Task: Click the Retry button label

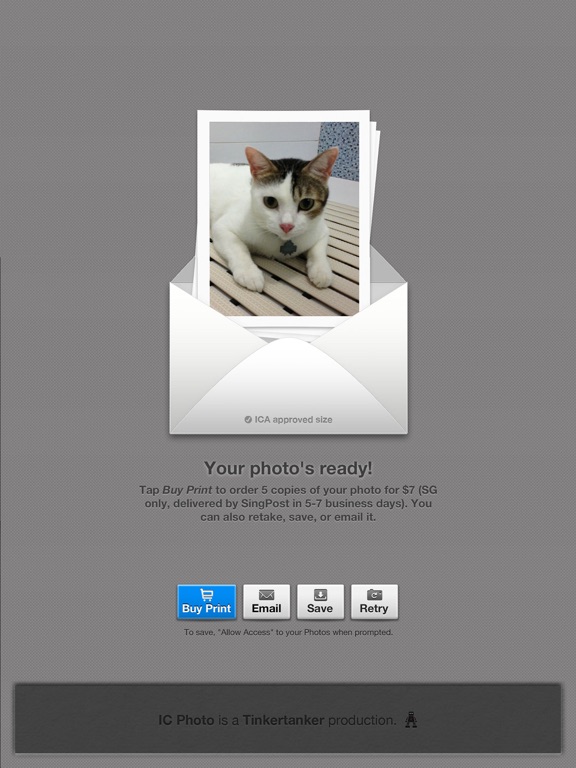Action: click(x=374, y=608)
